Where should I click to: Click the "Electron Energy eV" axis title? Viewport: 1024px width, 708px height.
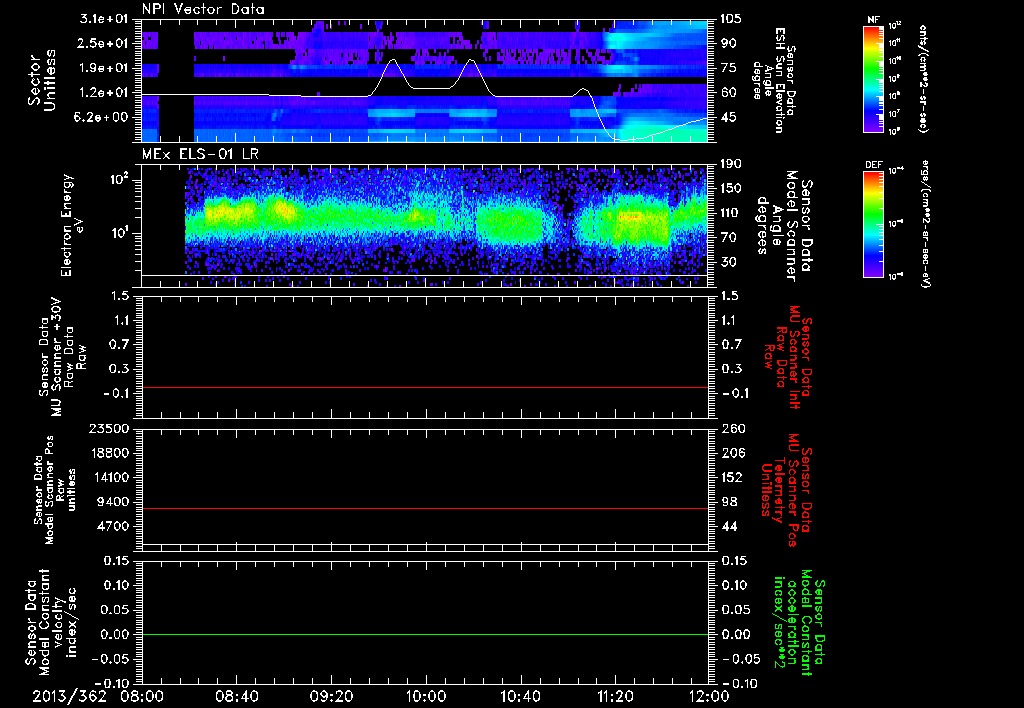[73, 224]
